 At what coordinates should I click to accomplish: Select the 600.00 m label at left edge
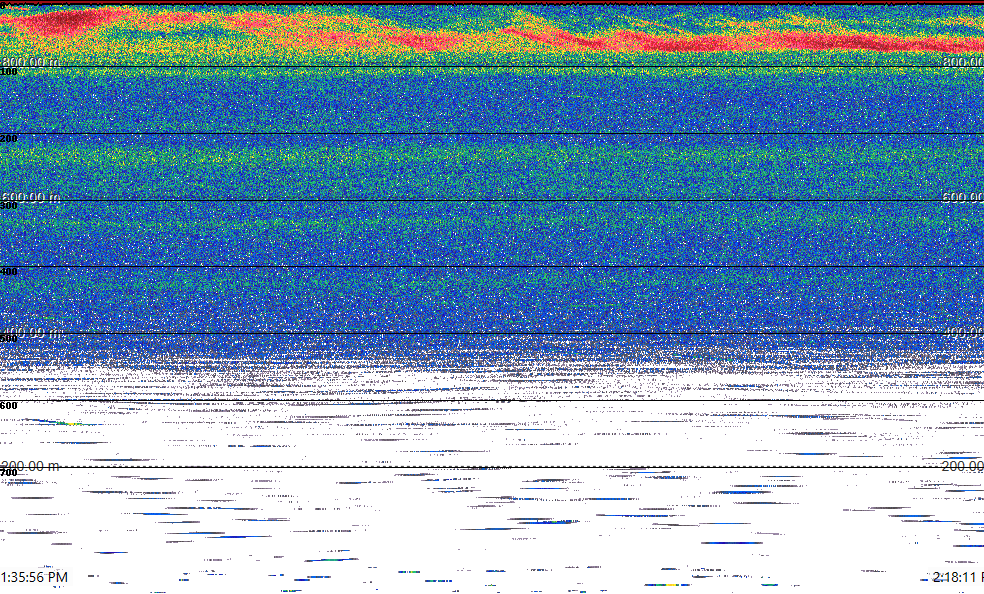pyautogui.click(x=31, y=197)
